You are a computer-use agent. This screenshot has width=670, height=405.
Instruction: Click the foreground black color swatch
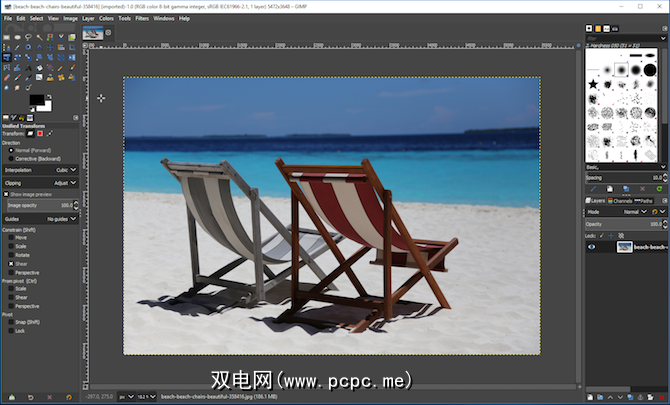37,101
